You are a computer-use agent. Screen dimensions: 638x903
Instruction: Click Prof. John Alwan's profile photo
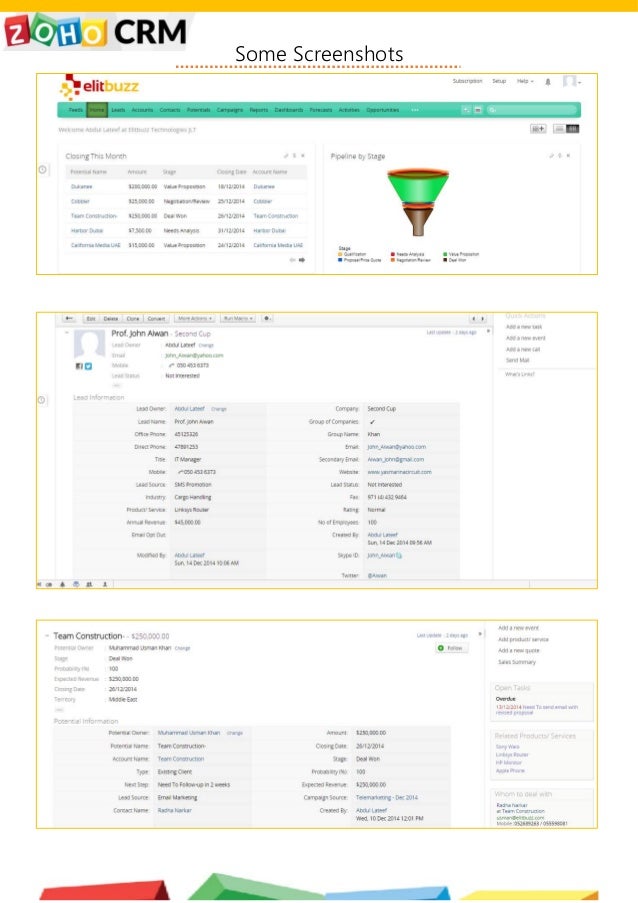coord(89,344)
